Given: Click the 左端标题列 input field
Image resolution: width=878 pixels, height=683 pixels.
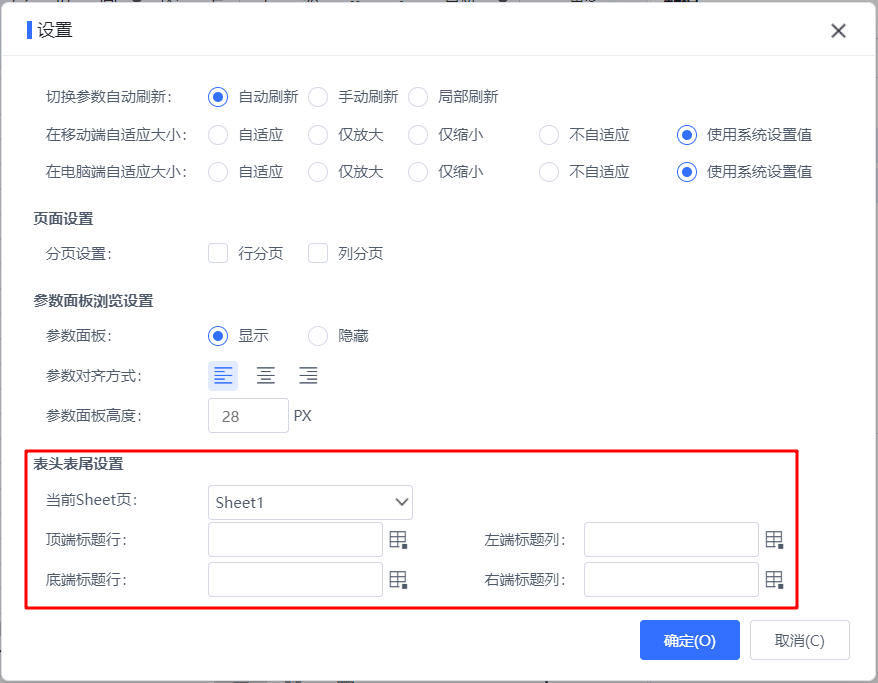Looking at the screenshot, I should point(671,540).
